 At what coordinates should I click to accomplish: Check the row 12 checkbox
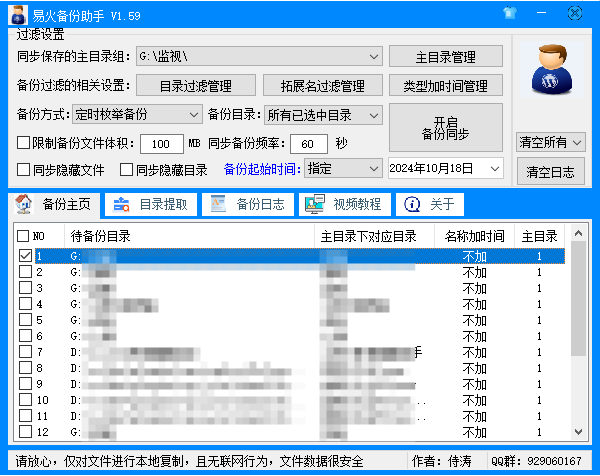point(26,432)
